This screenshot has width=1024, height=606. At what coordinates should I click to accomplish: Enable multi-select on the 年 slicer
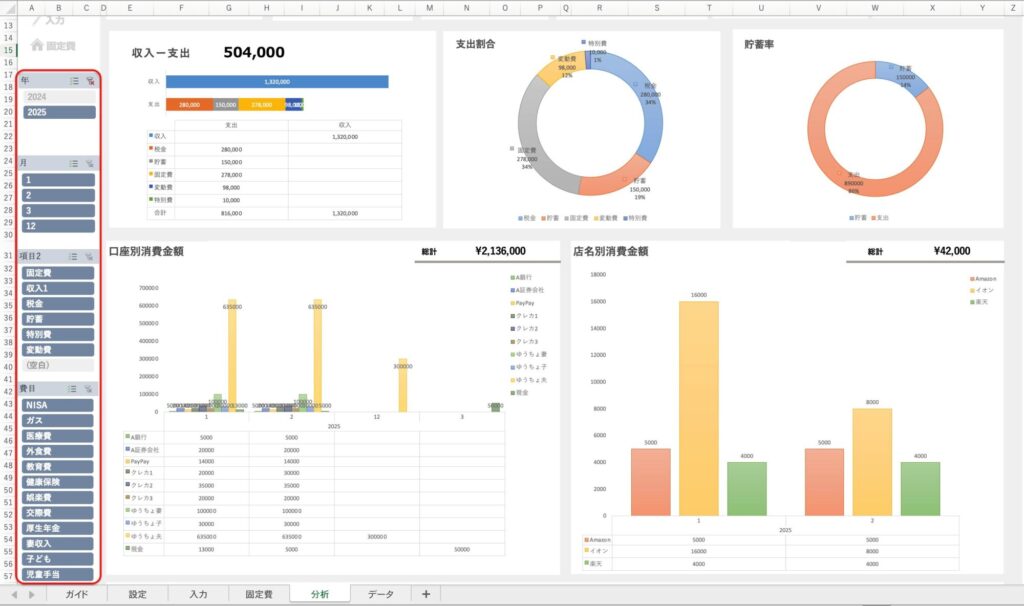pos(74,81)
